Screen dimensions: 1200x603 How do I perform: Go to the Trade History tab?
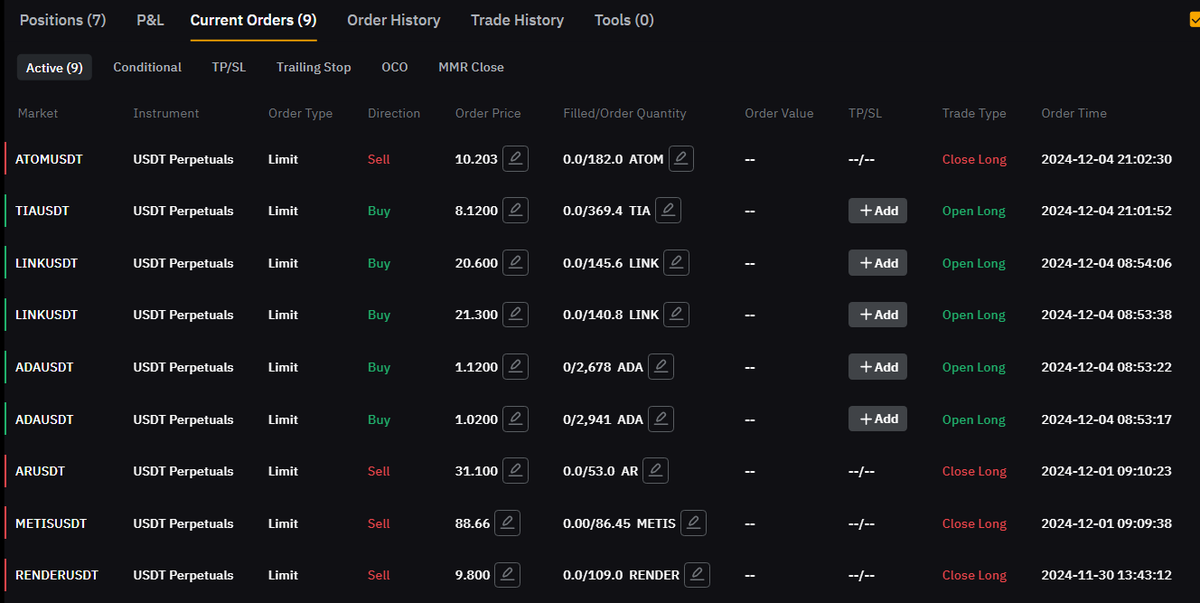coord(517,20)
